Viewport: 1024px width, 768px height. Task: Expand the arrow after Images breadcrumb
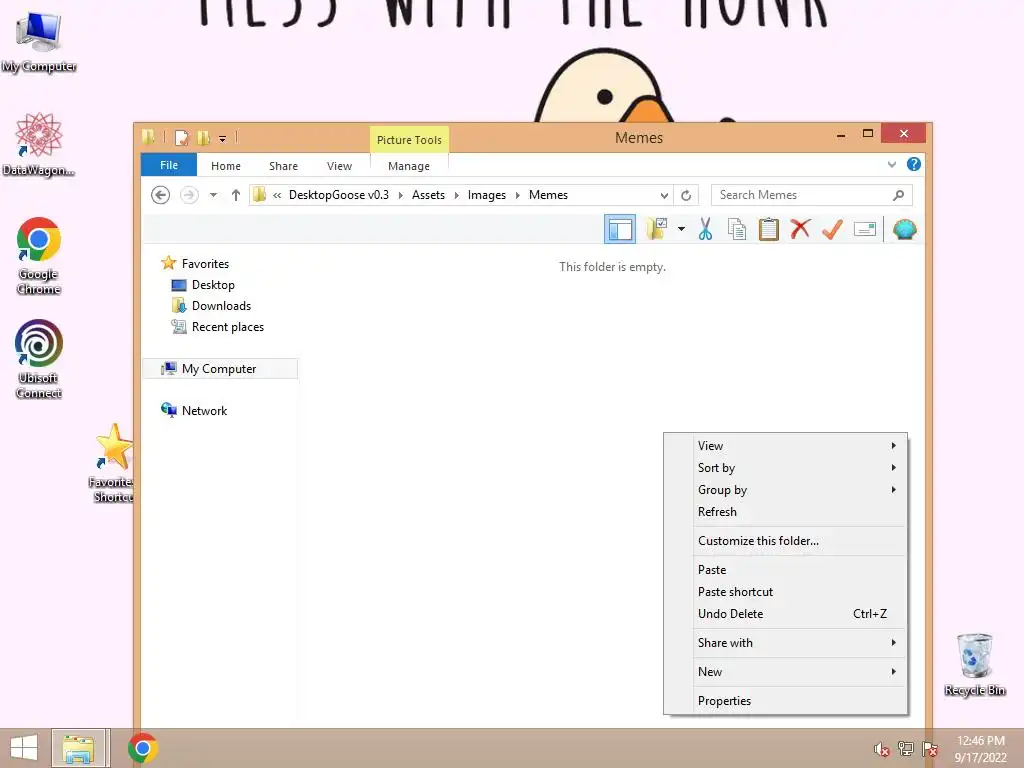(517, 195)
